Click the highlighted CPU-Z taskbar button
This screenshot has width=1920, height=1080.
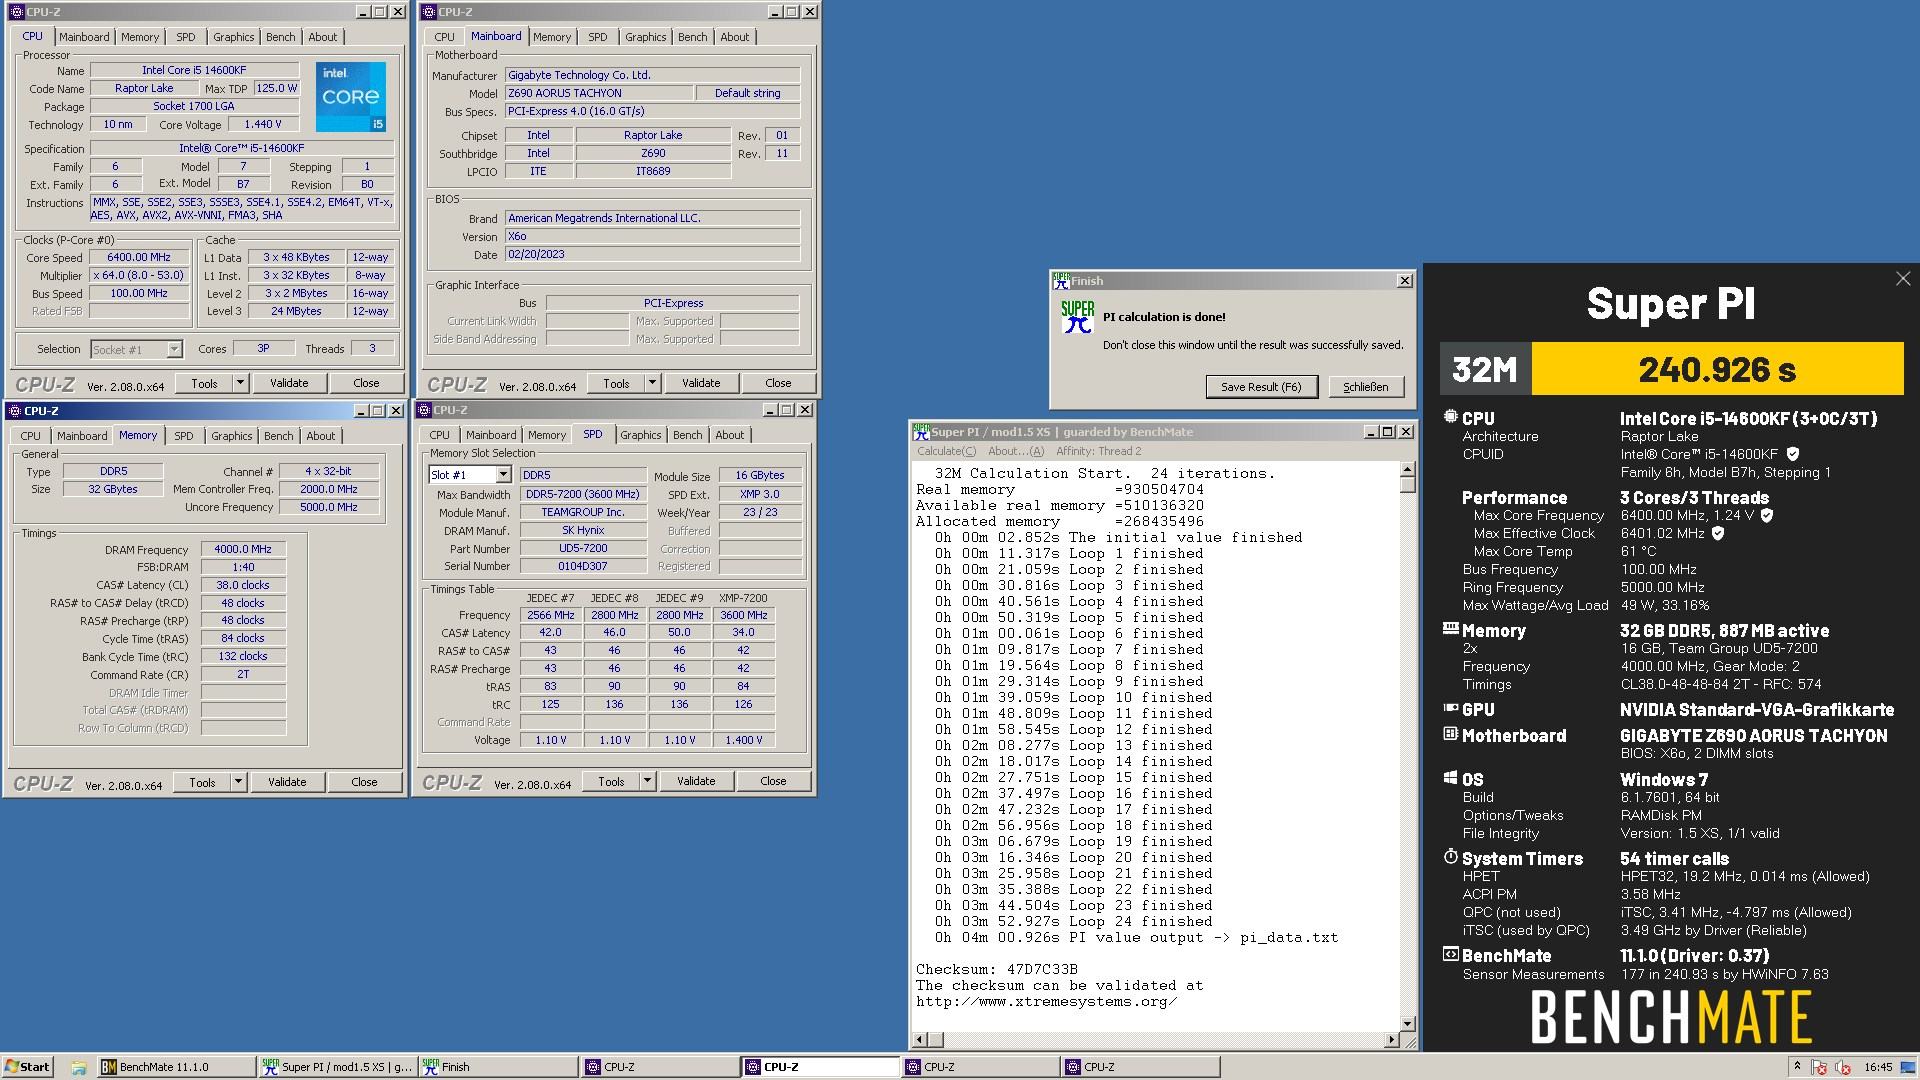(x=820, y=1067)
